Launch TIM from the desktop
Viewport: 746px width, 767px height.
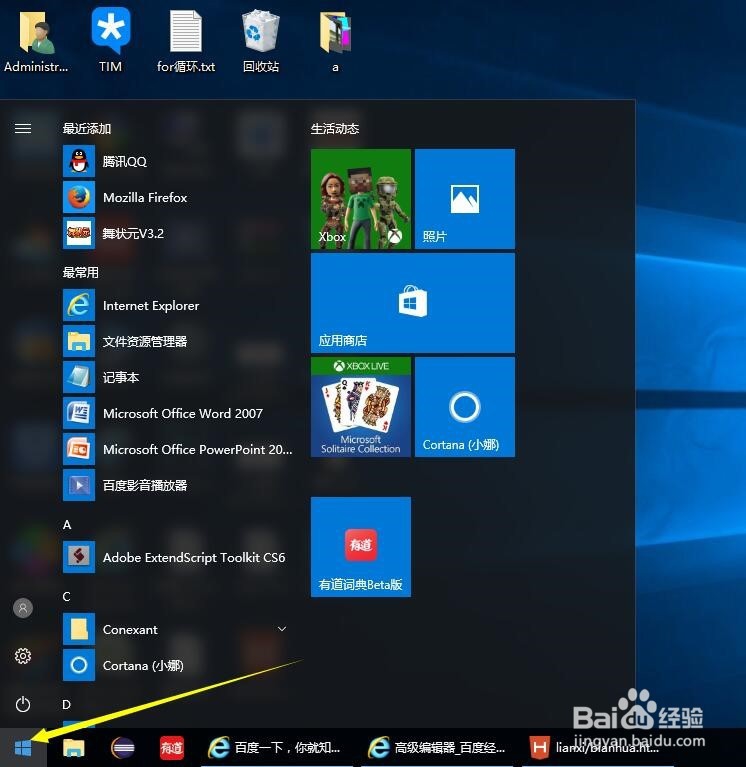pos(111,40)
